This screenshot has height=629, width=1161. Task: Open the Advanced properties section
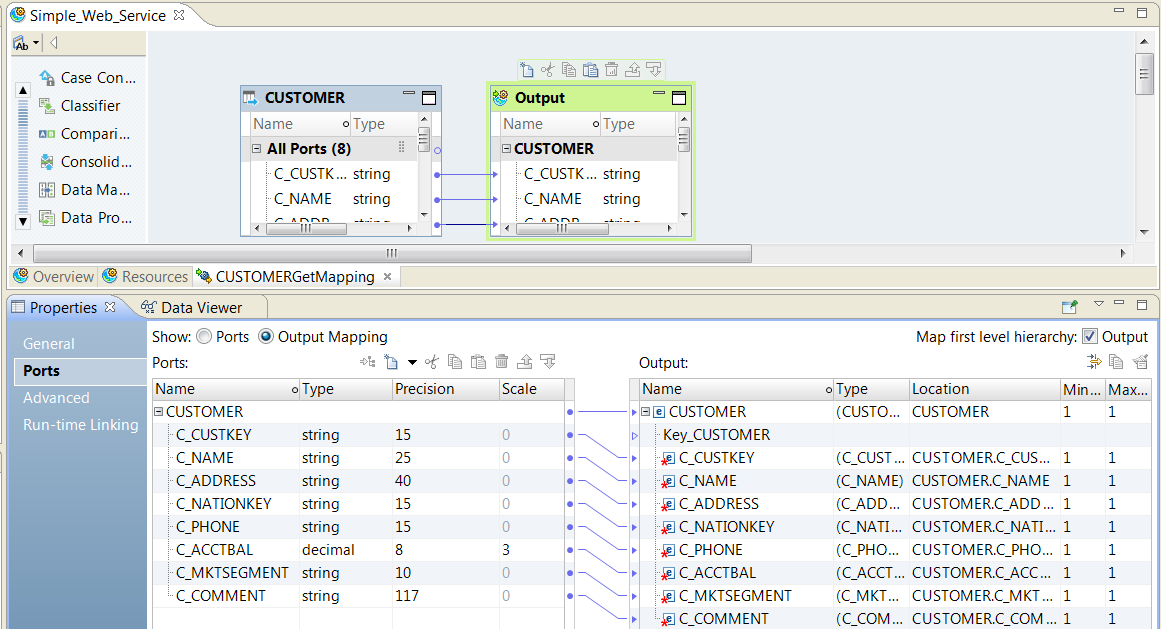[x=56, y=397]
